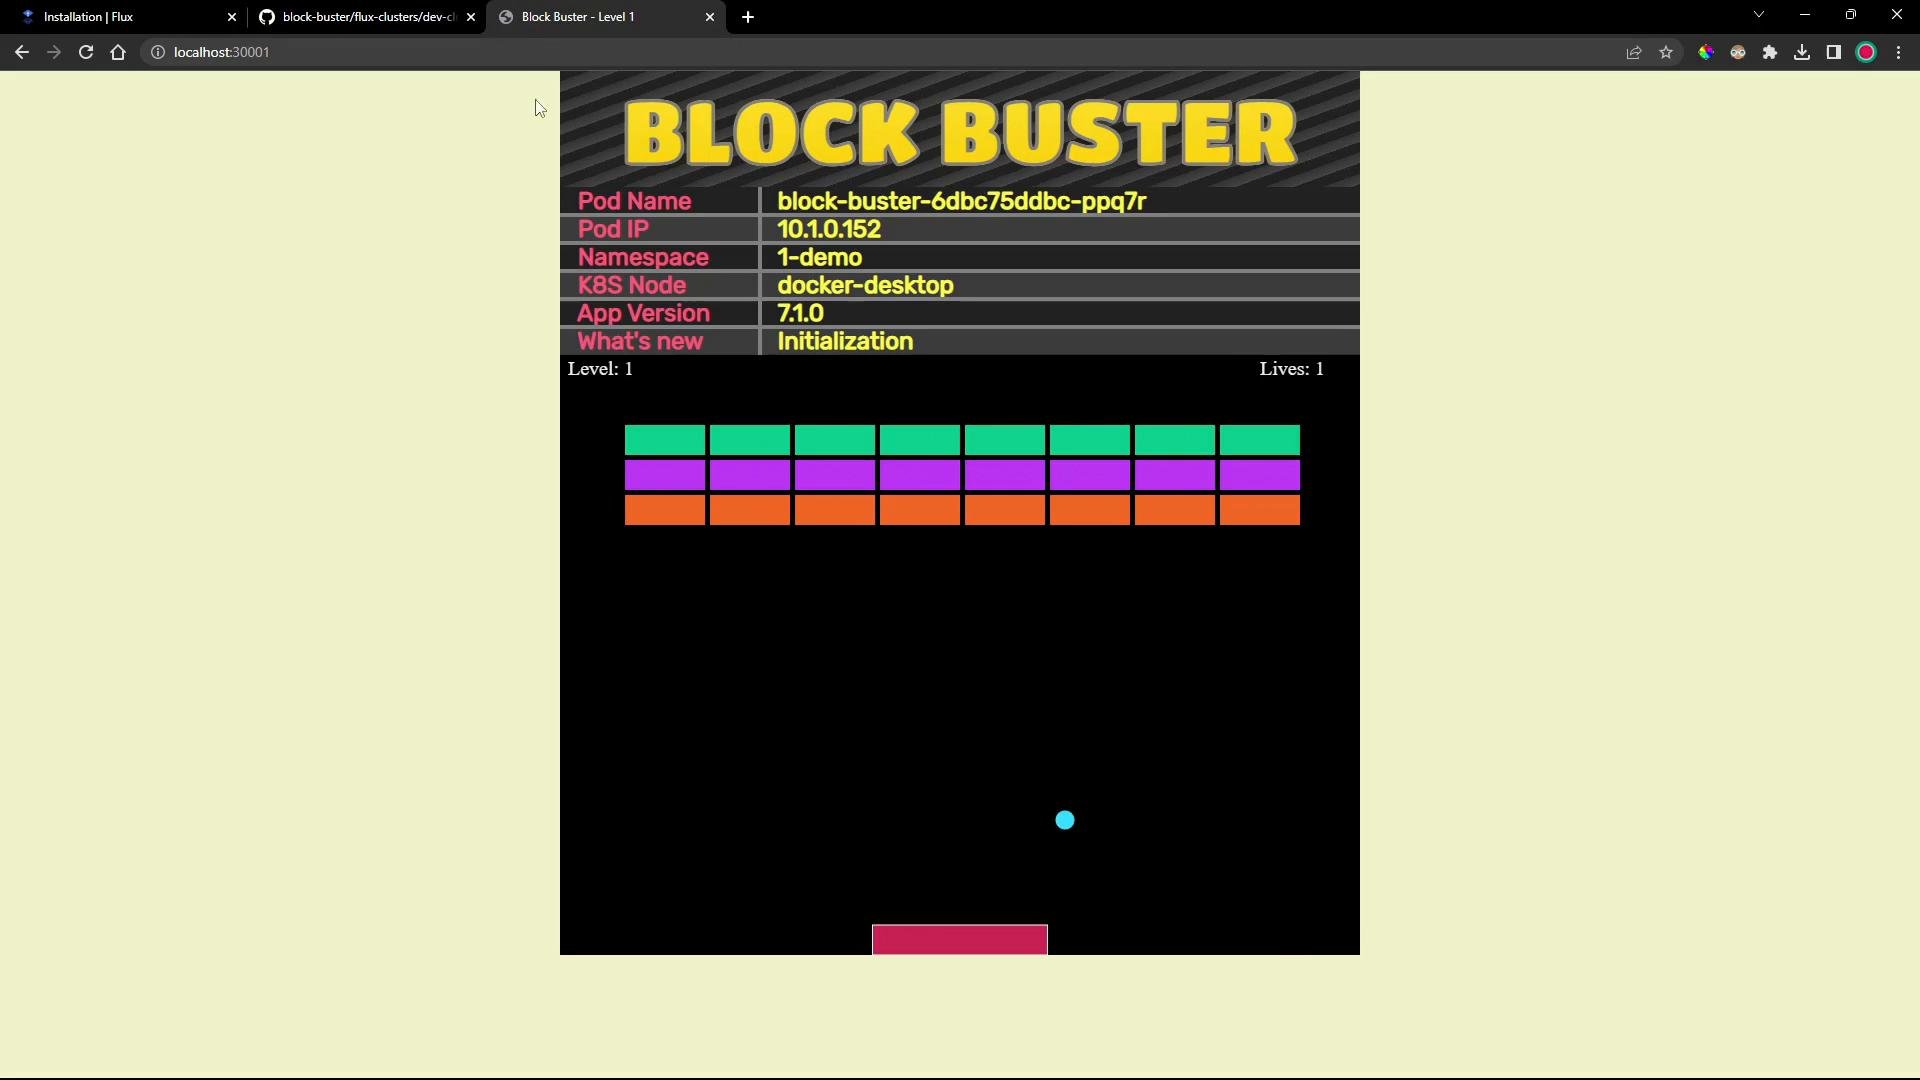Image resolution: width=1920 pixels, height=1080 pixels.
Task: Open the Extensions puzzle icon
Action: [1770, 52]
